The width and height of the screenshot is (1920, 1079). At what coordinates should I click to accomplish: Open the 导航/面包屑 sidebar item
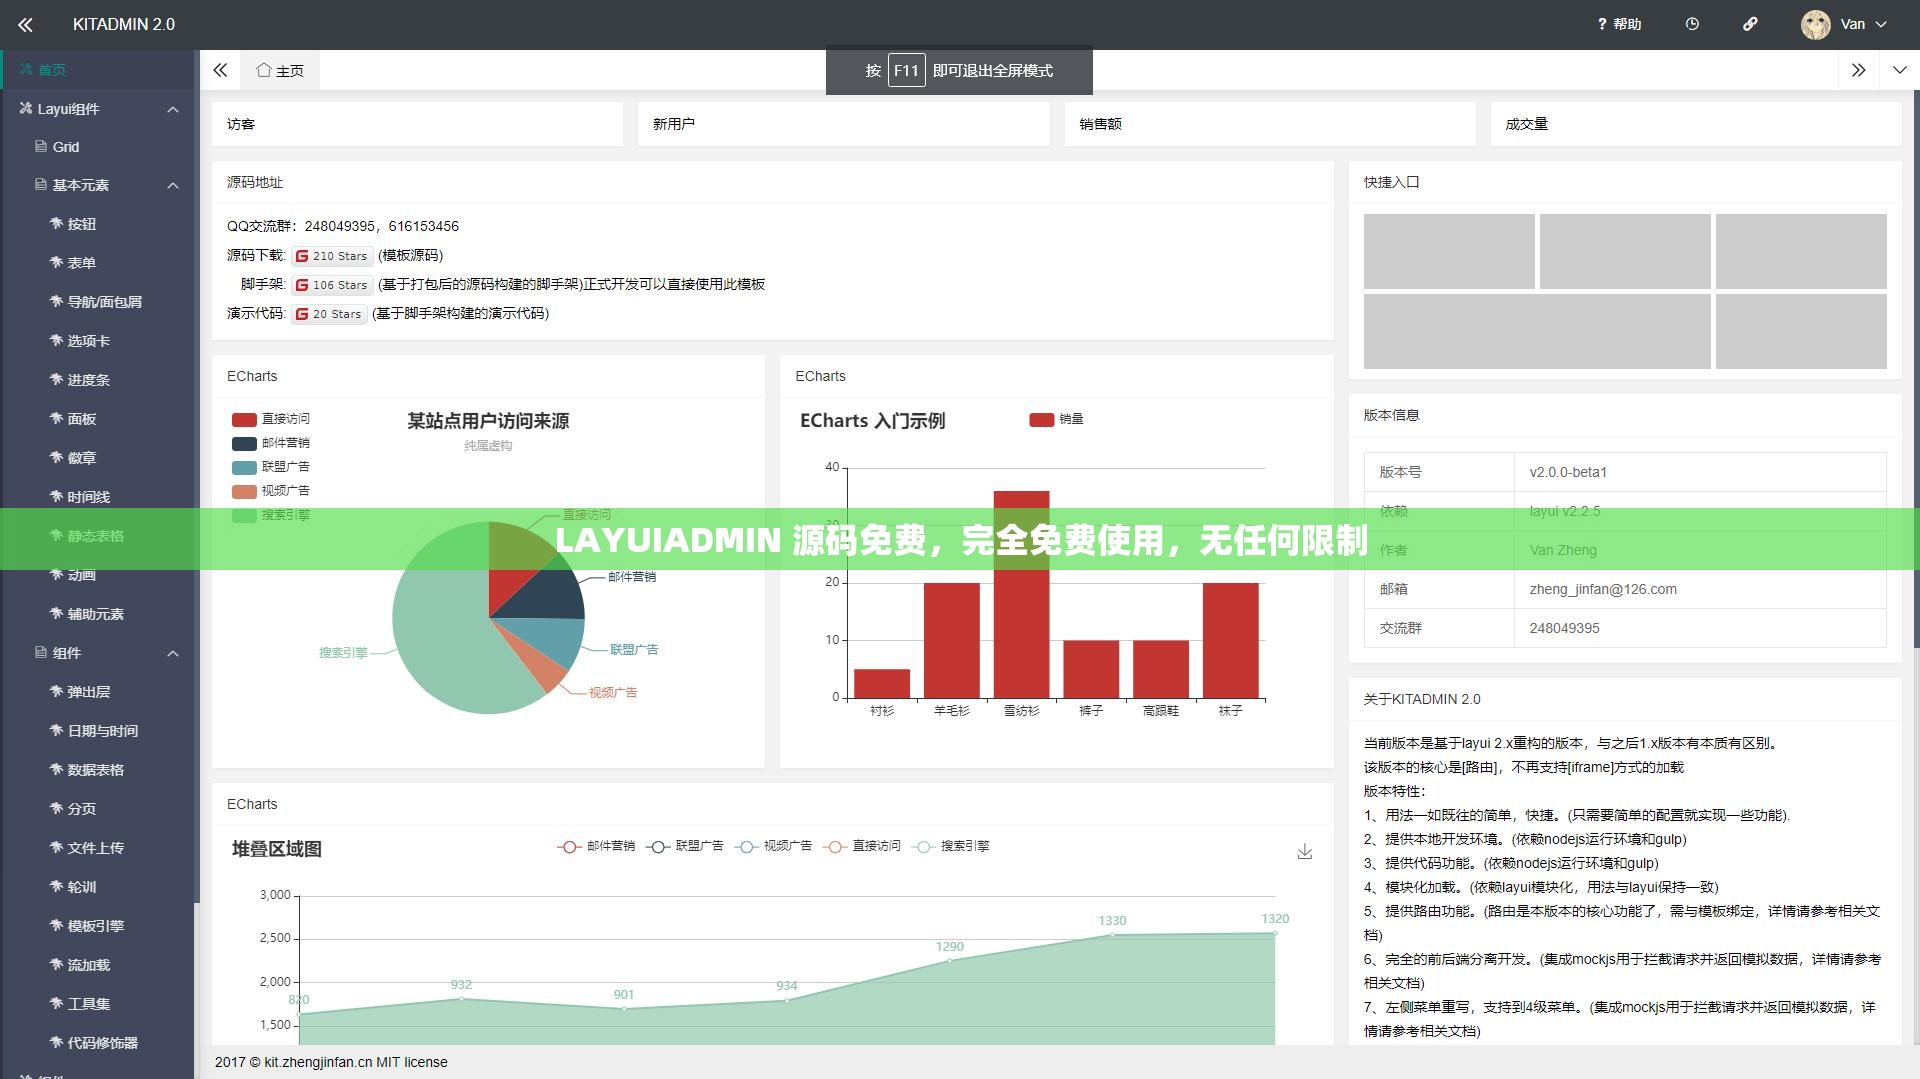click(x=97, y=302)
